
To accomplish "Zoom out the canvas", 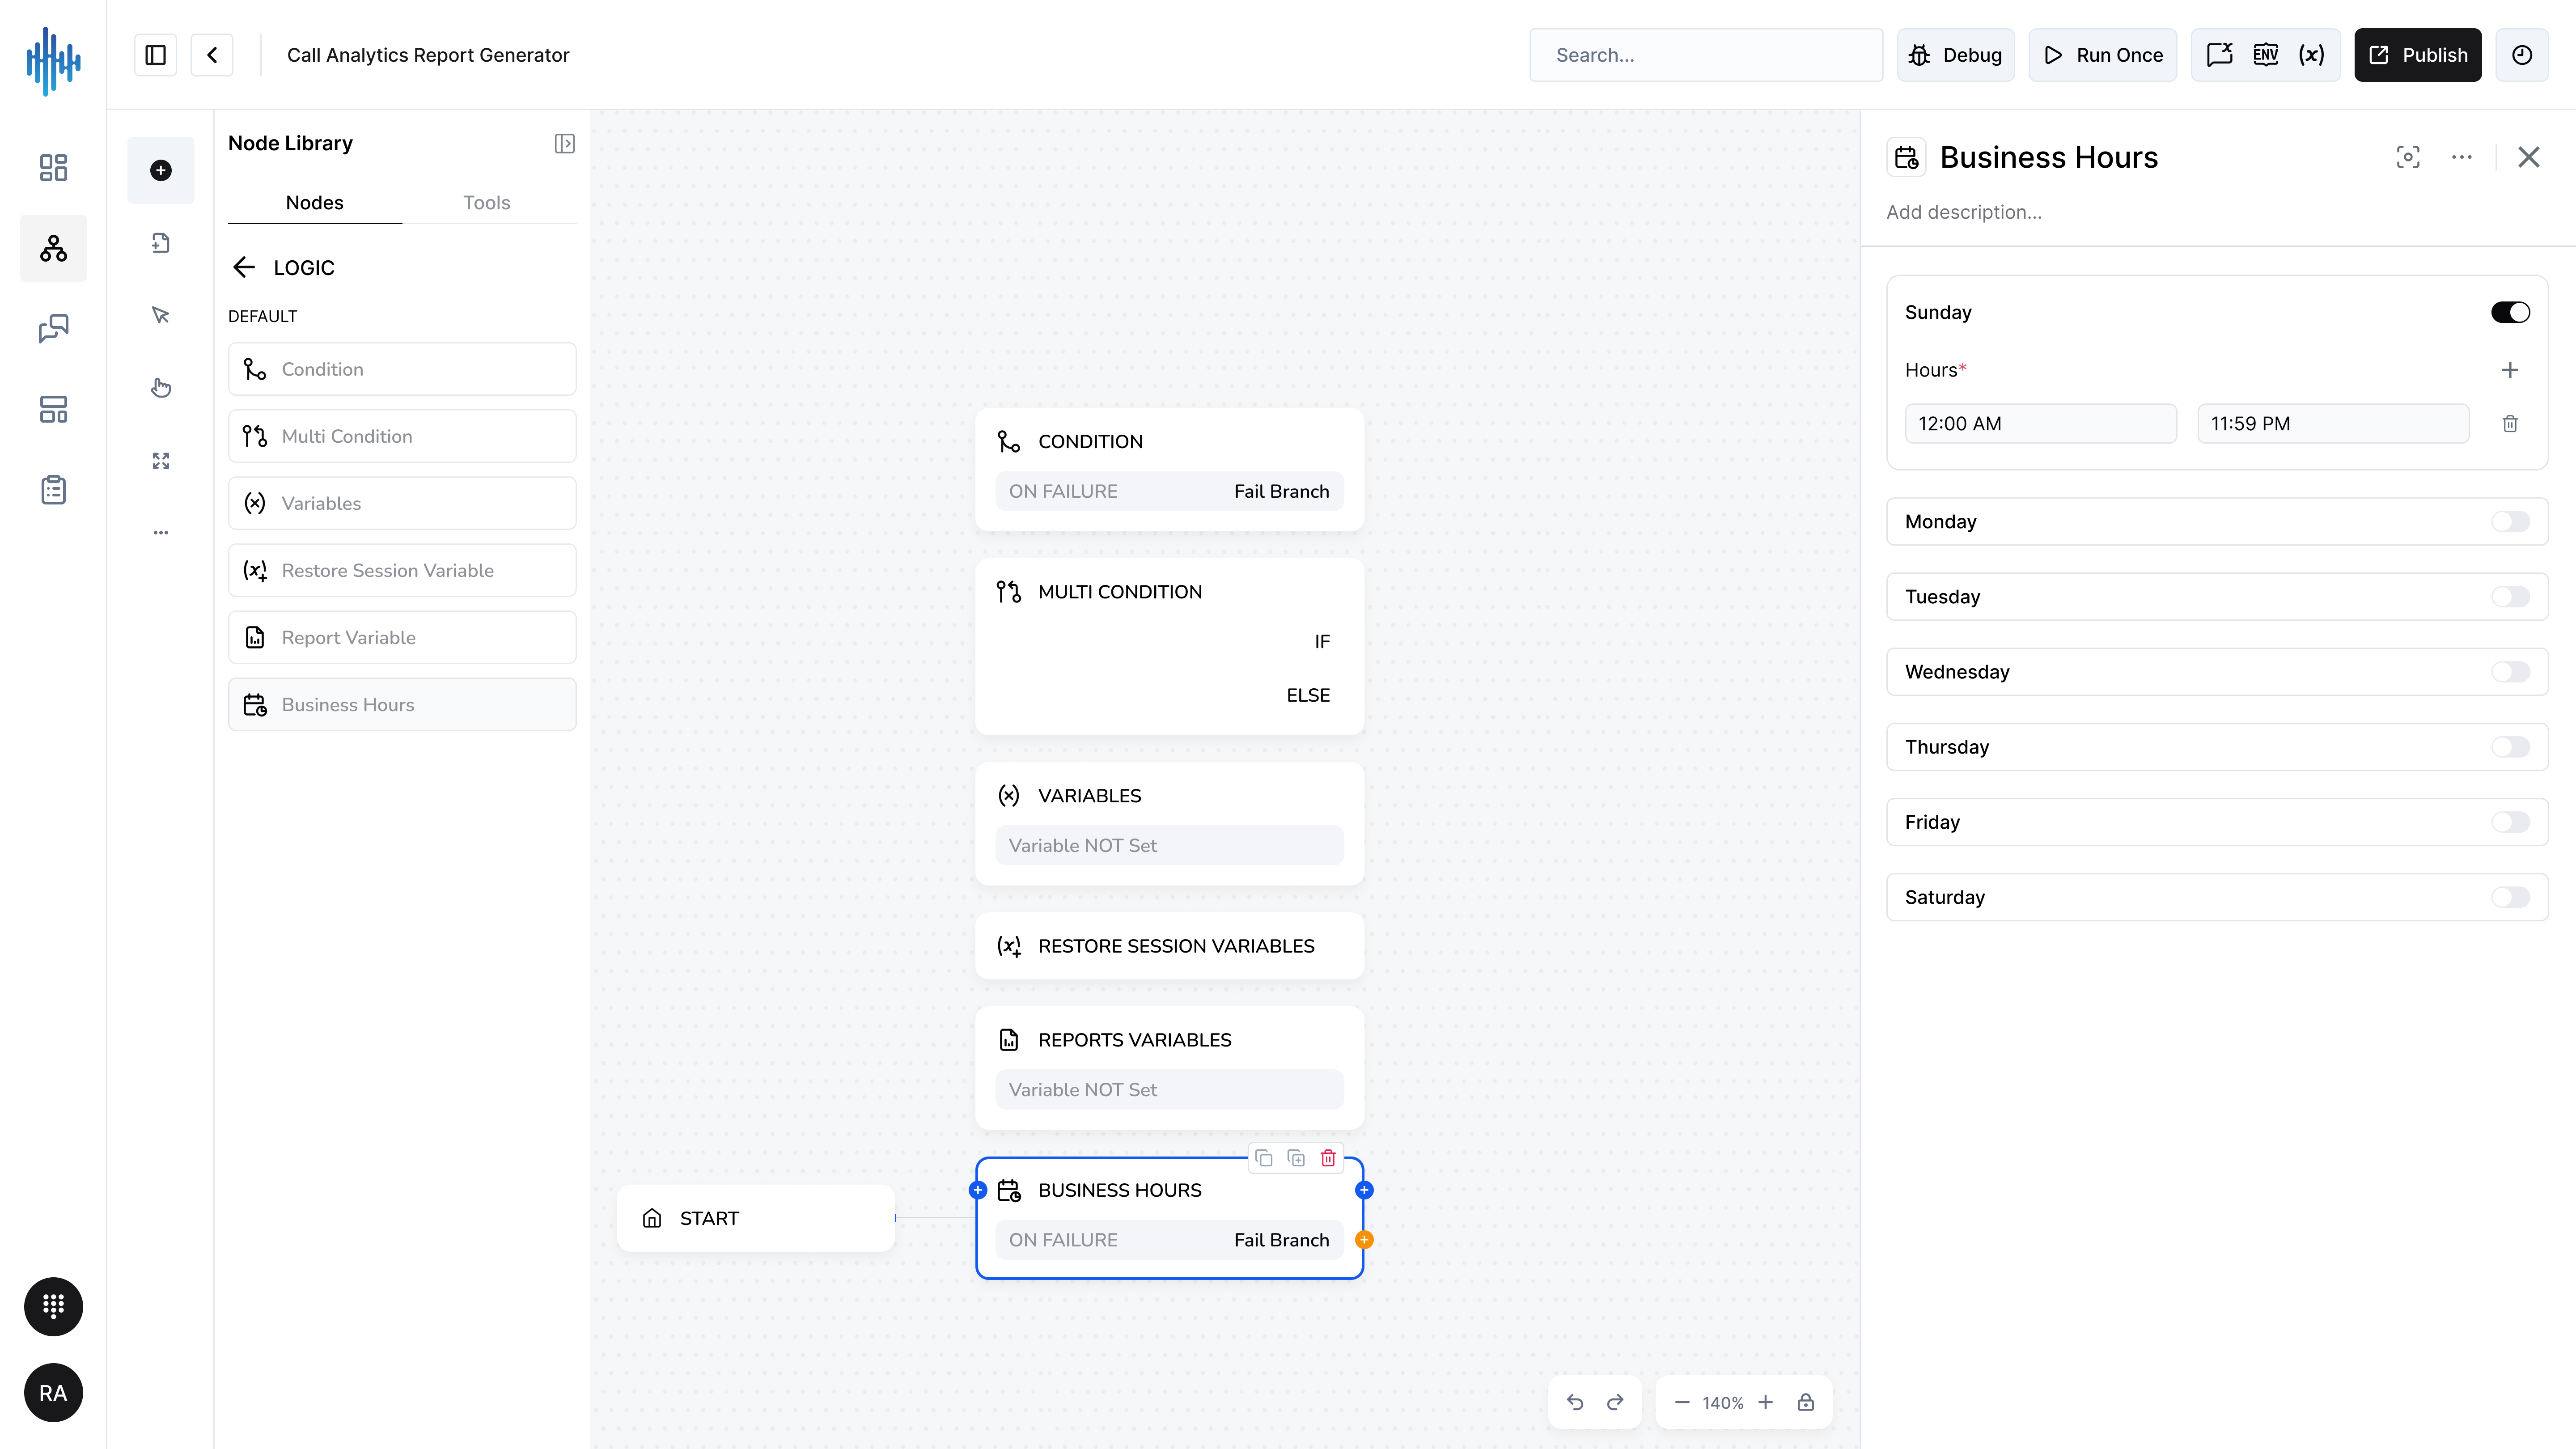I will tap(1682, 1402).
